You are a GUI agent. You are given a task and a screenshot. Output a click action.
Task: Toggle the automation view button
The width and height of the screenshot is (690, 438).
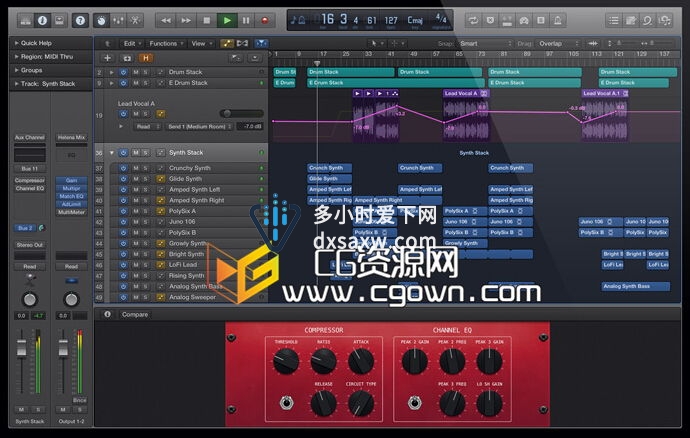(227, 43)
